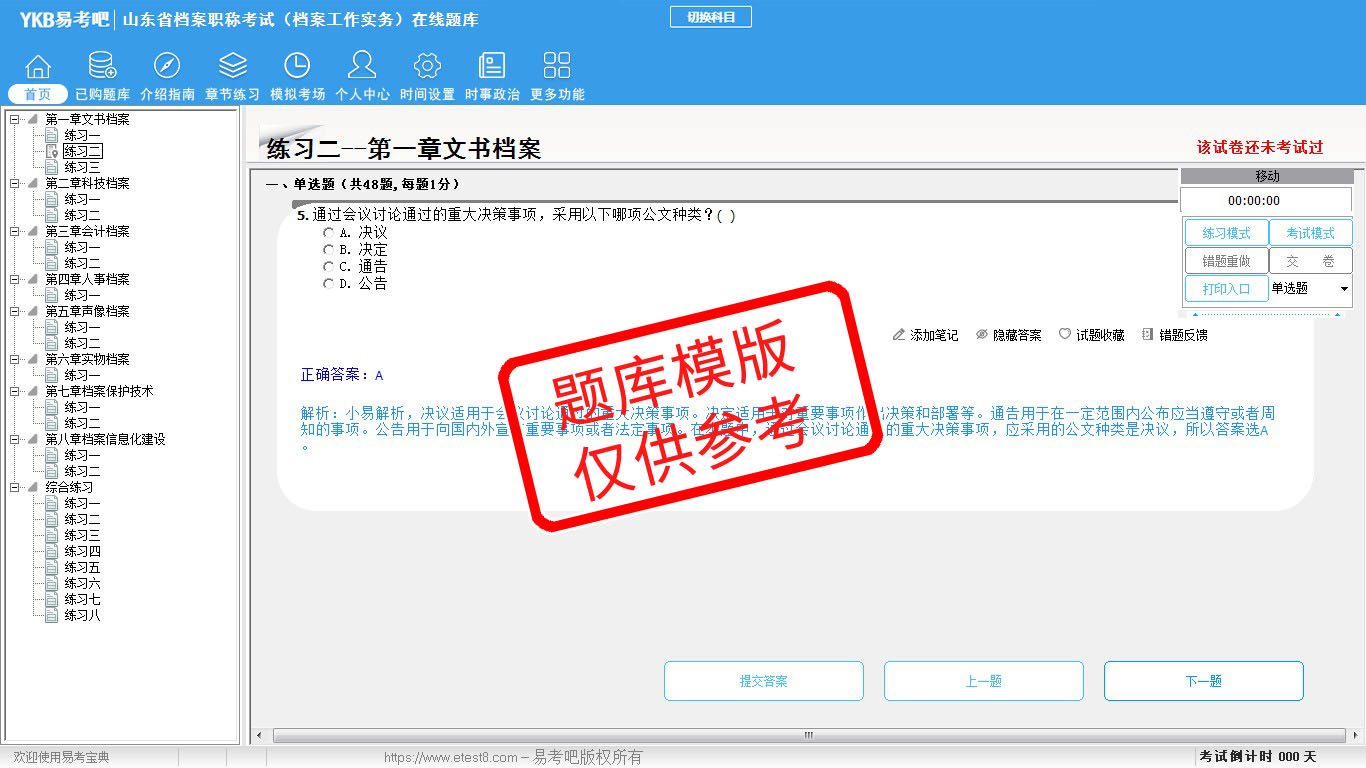
Task: Collapse the 第一章文书档案 tree node
Action: pyautogui.click(x=15, y=120)
